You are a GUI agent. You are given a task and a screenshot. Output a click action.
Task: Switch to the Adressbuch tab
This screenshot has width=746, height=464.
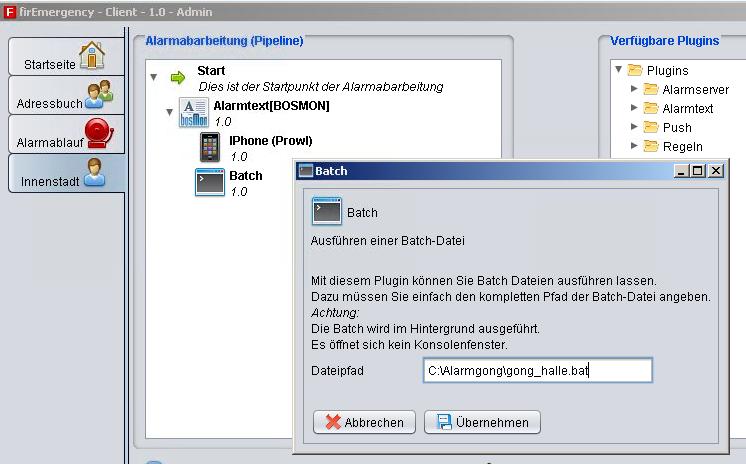(x=66, y=97)
